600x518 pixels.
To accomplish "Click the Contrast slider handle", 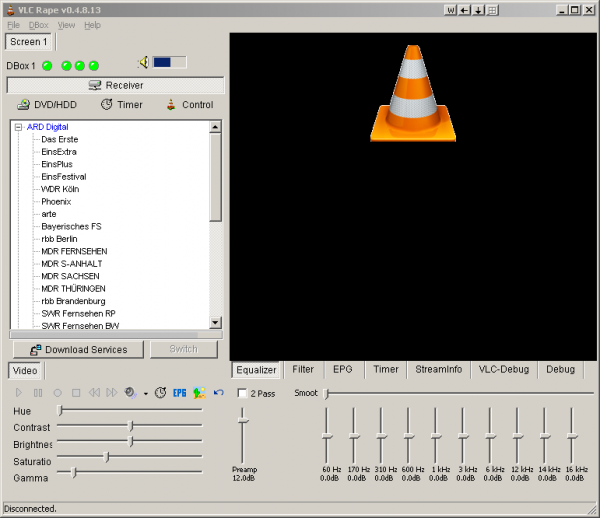I will (x=131, y=426).
